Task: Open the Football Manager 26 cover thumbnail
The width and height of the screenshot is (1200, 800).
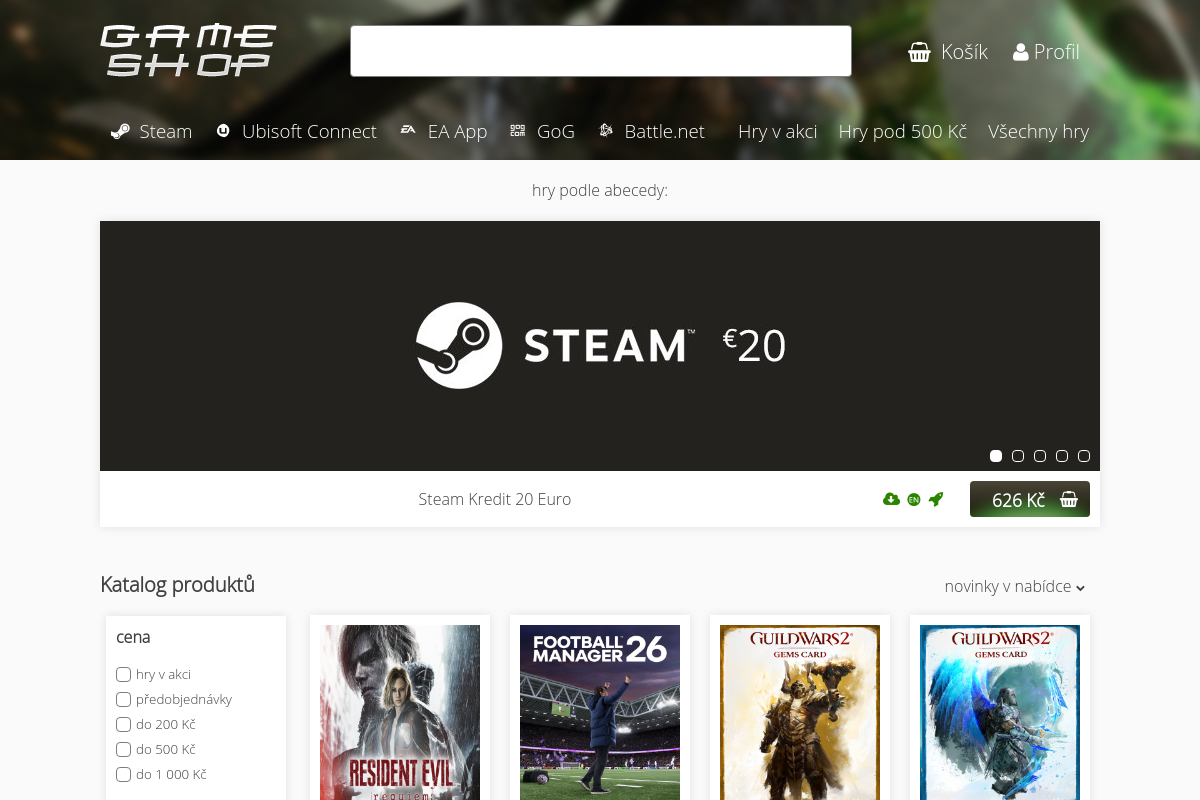Action: (x=600, y=712)
